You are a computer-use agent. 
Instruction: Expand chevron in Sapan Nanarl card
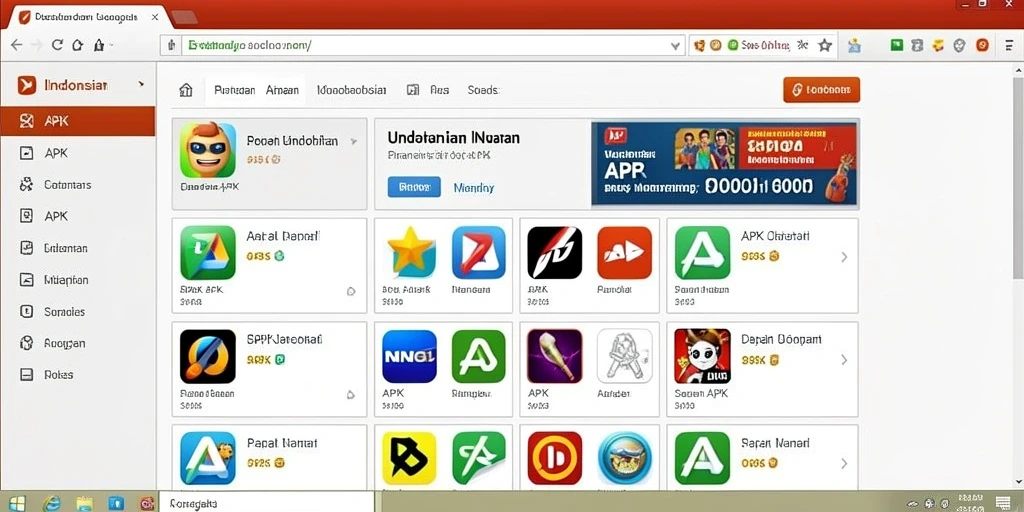pos(844,464)
